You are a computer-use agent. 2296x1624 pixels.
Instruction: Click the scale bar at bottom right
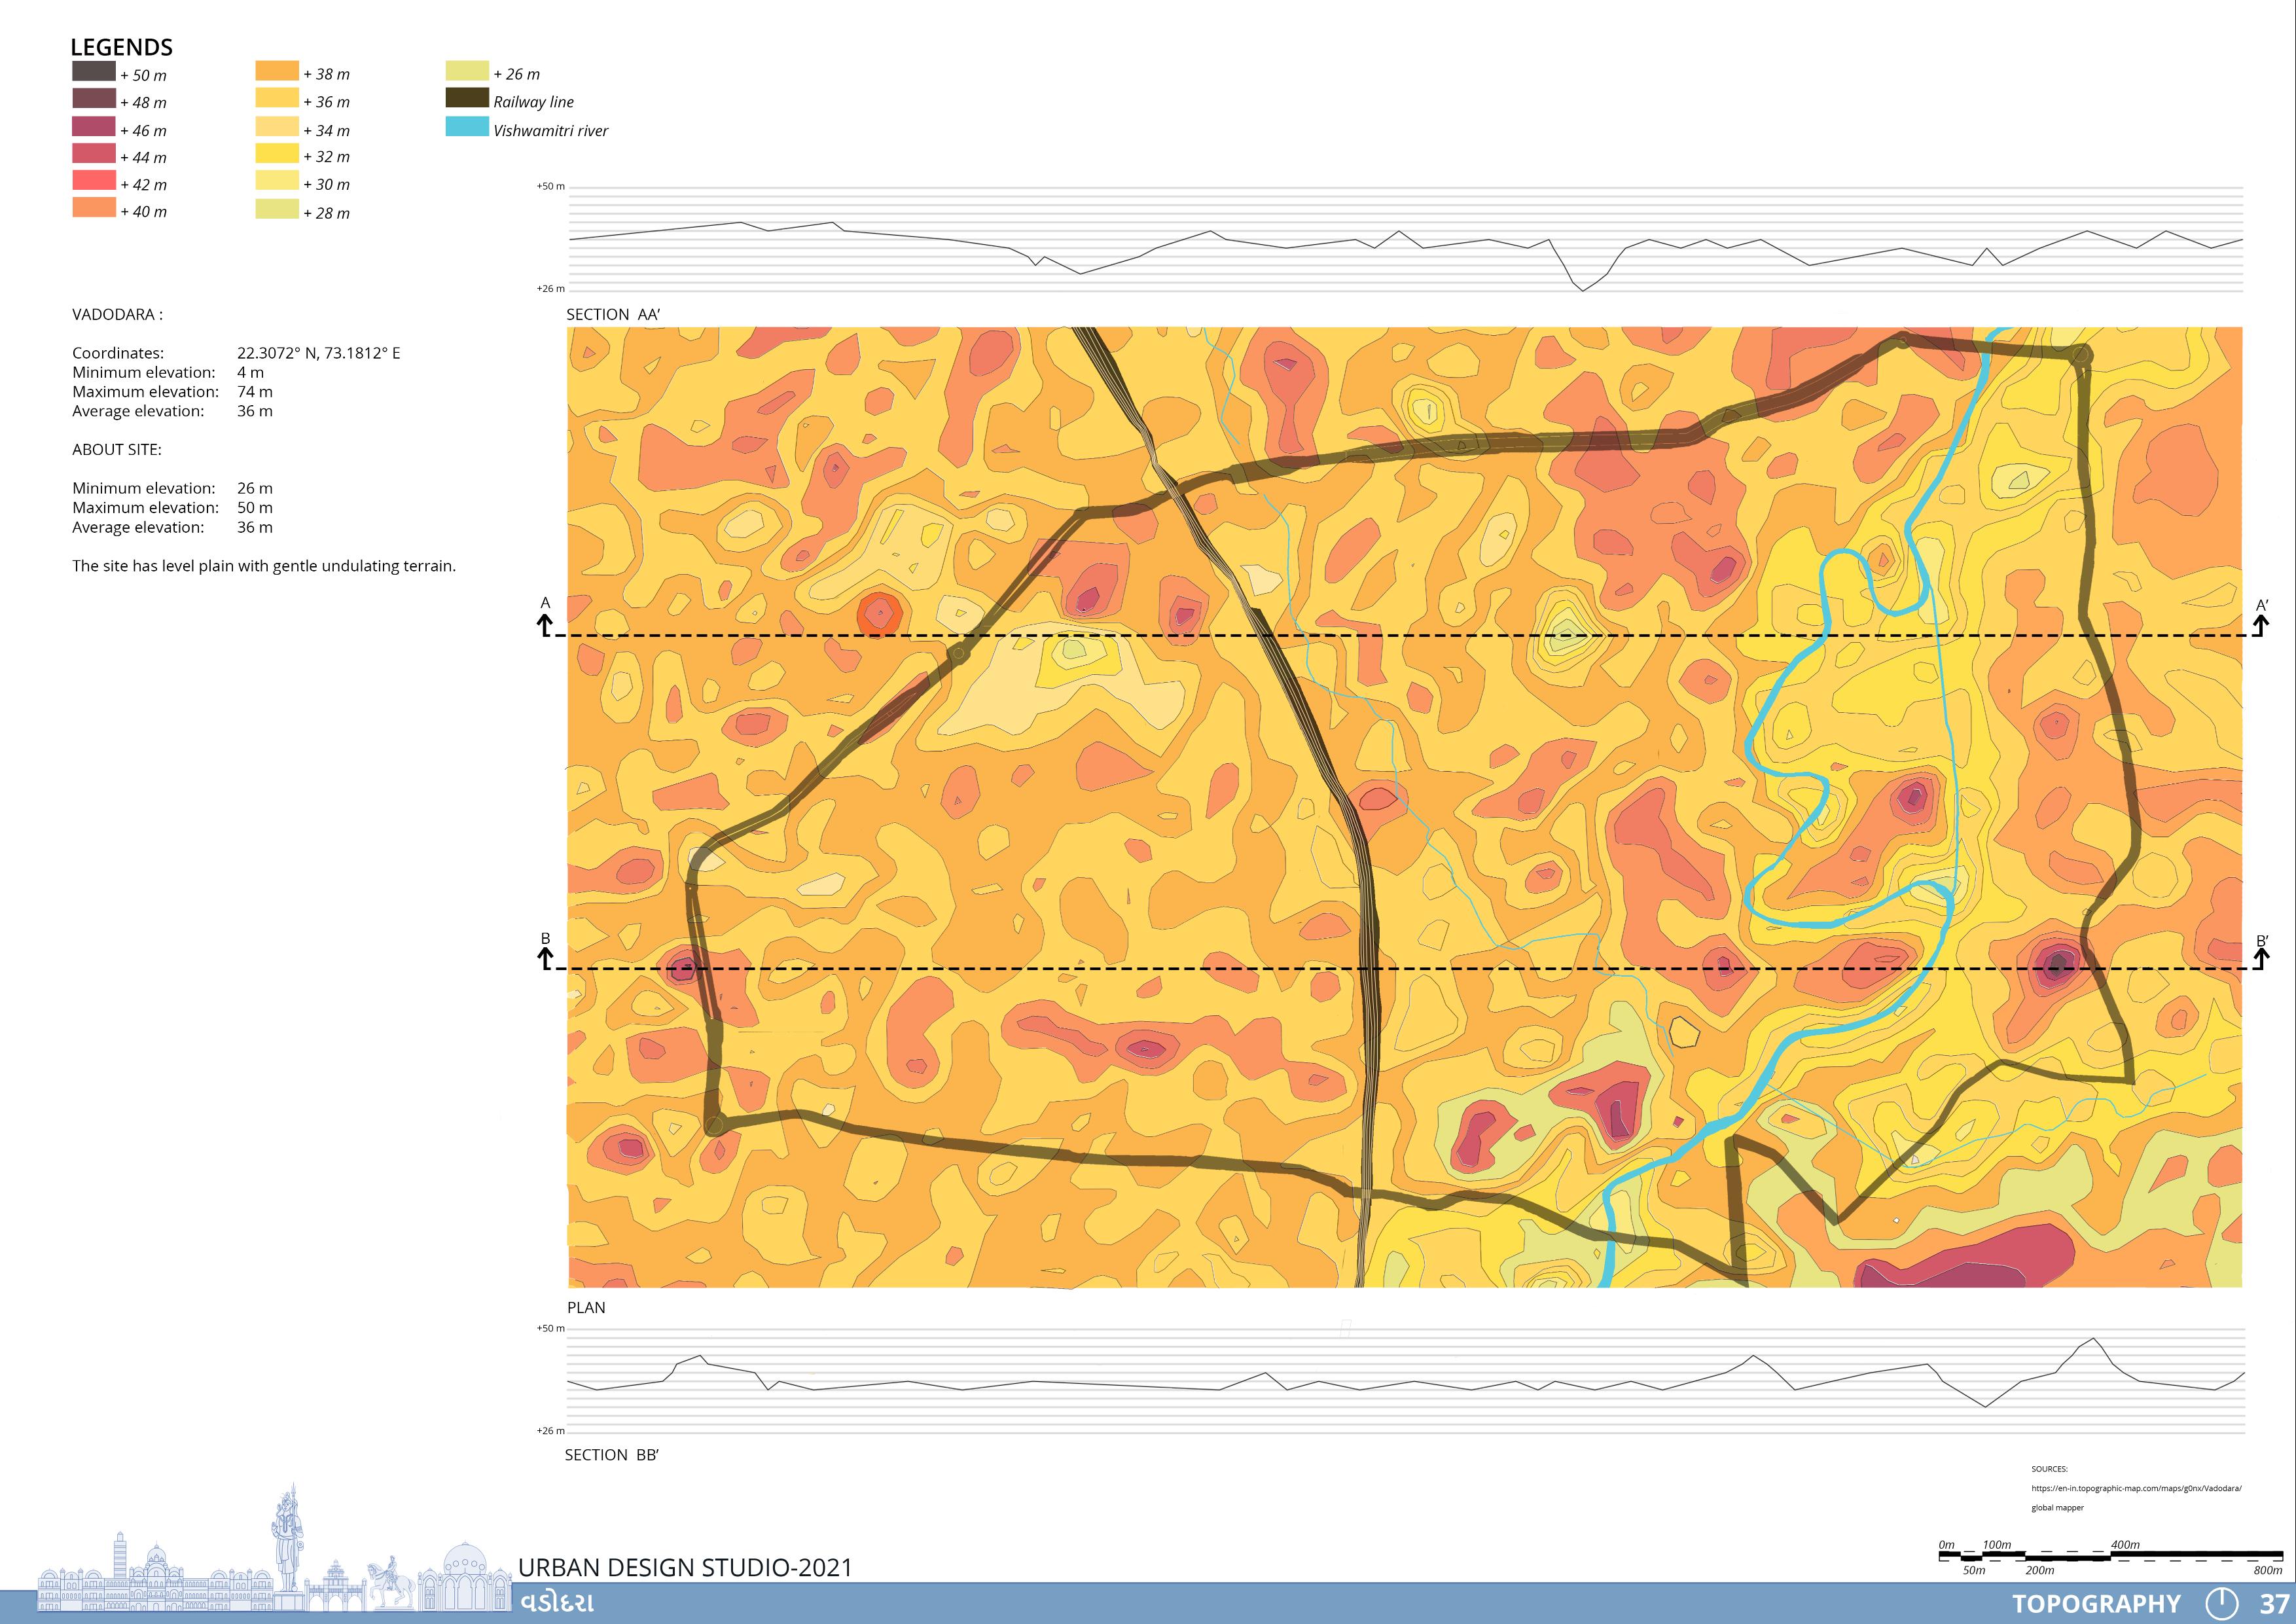click(x=2110, y=1556)
